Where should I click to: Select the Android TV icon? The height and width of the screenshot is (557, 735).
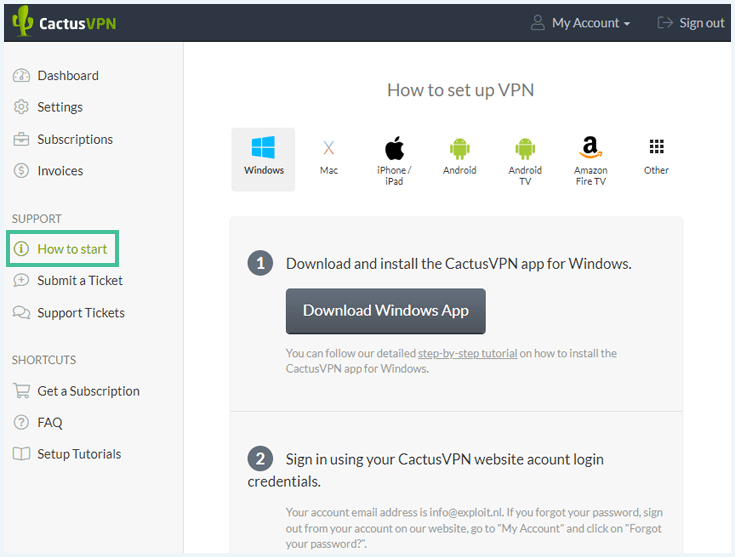(525, 148)
